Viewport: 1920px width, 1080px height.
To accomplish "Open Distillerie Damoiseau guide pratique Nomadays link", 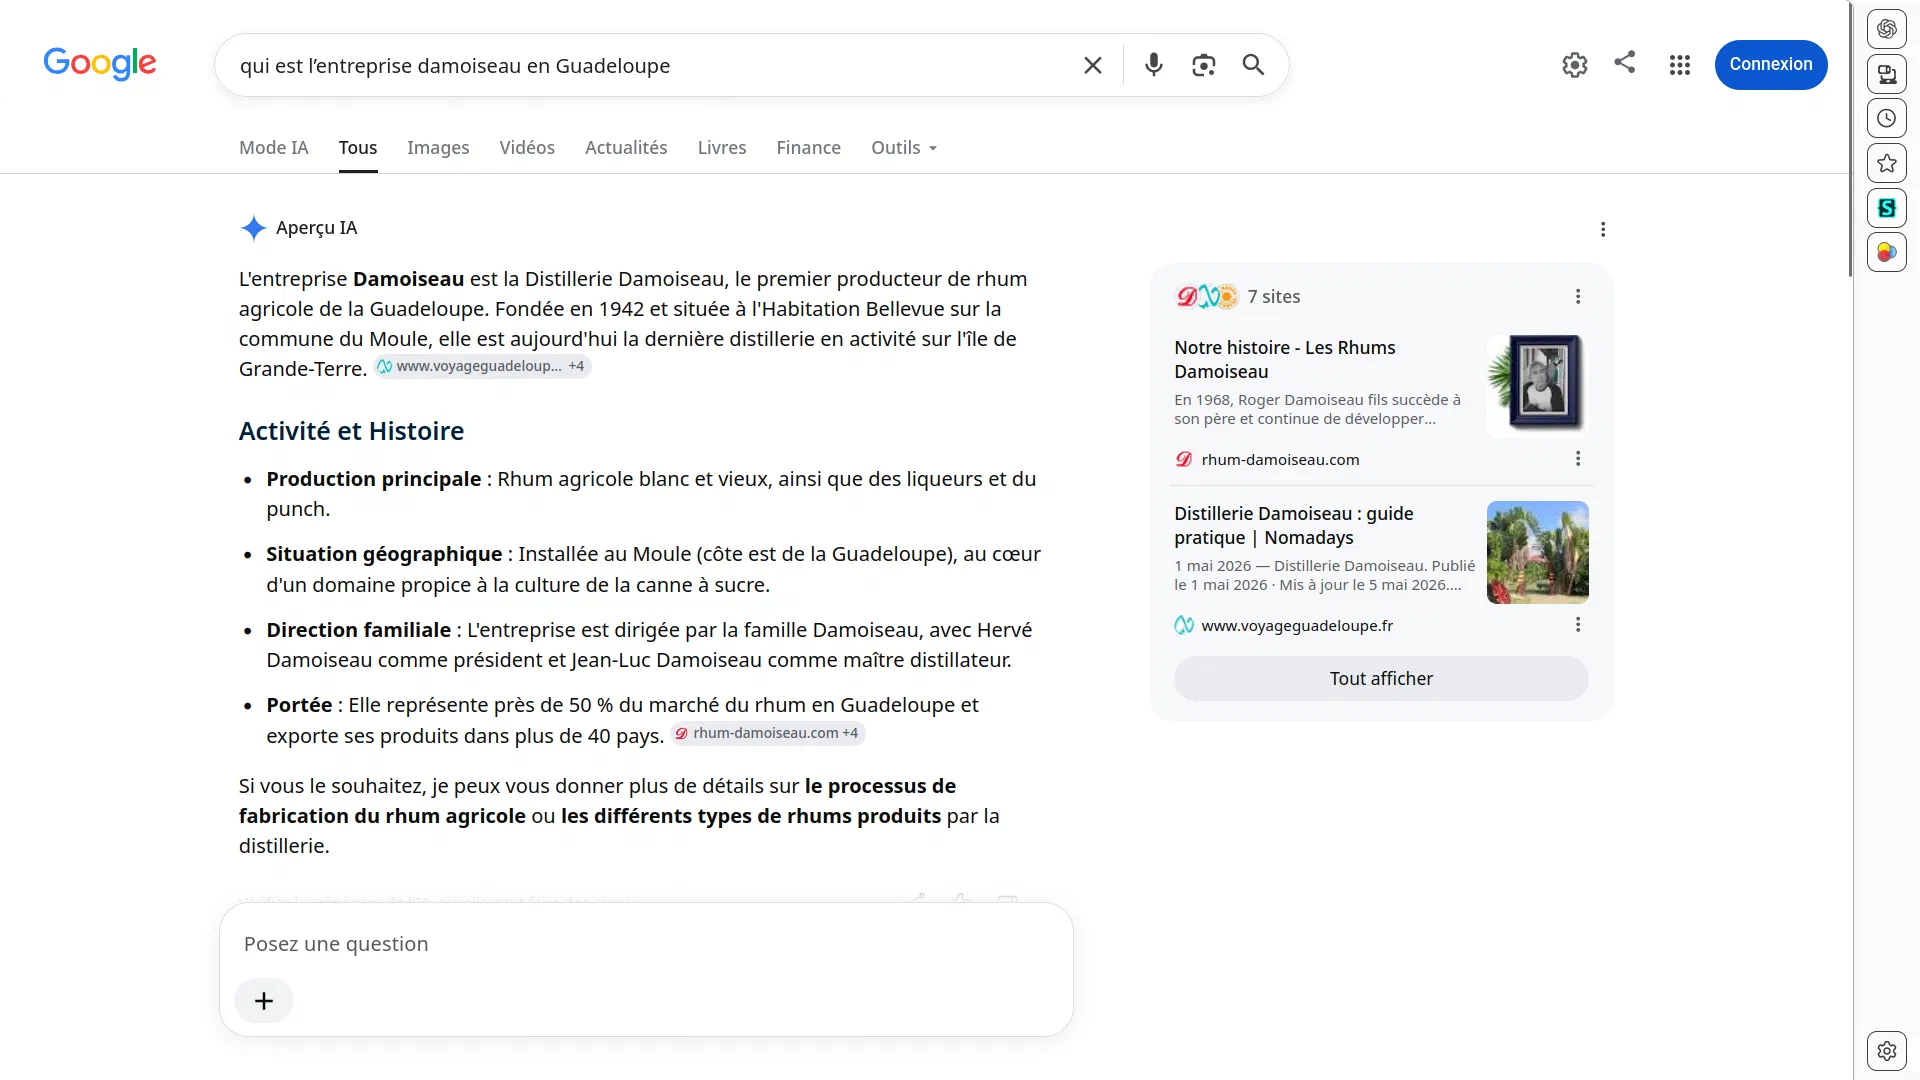I will [1293, 525].
